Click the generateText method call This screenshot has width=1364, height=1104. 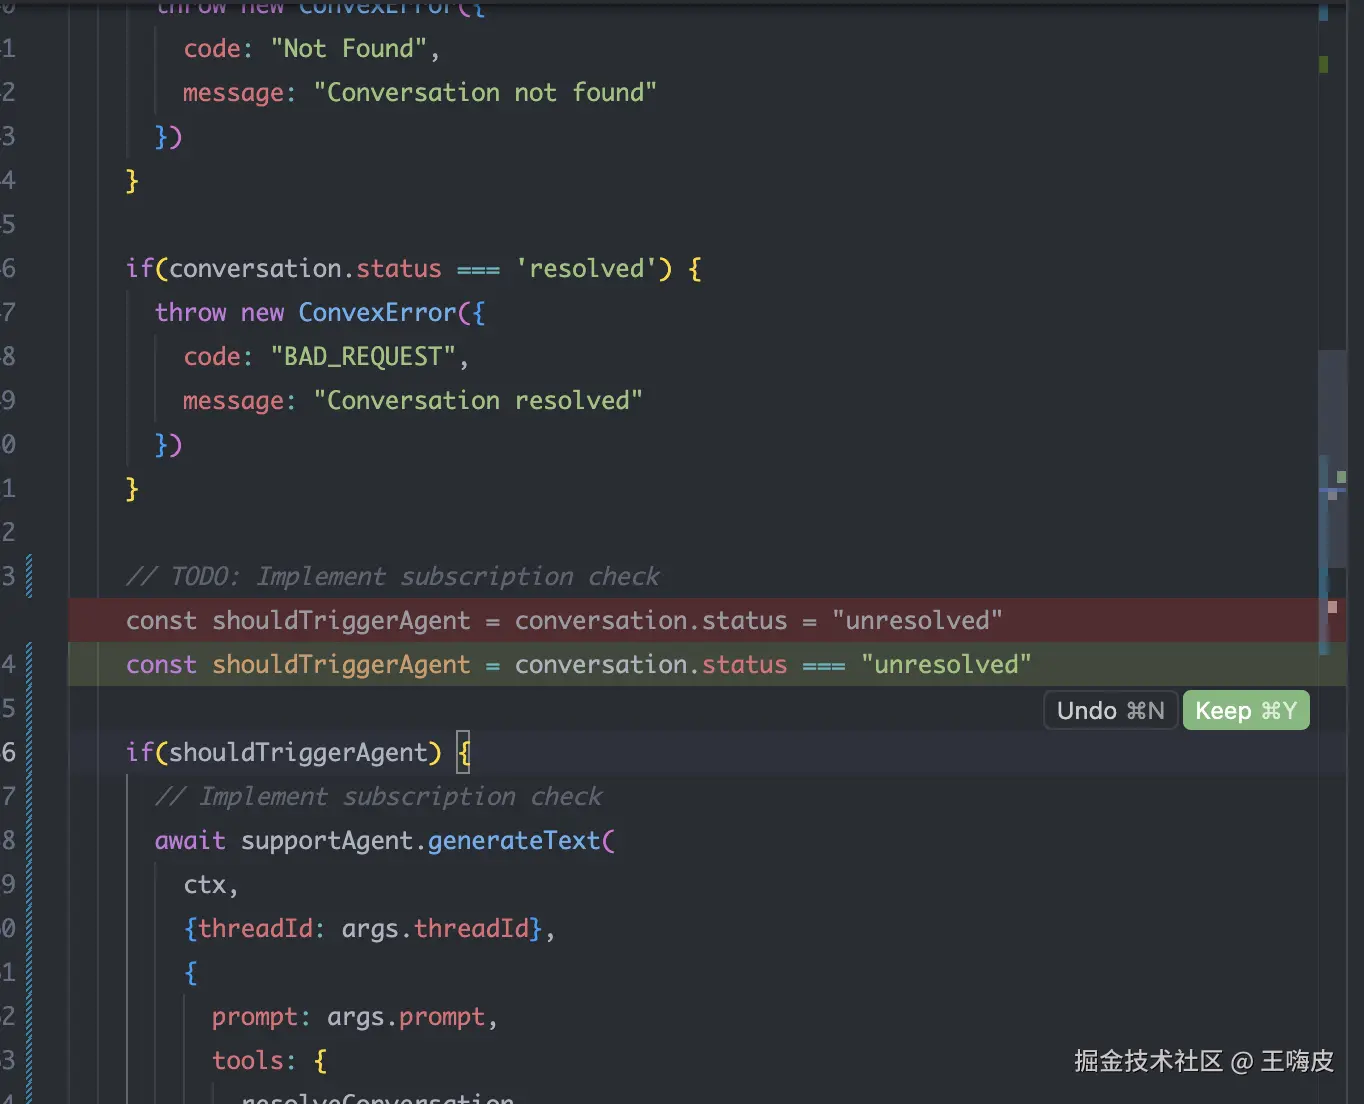click(514, 841)
